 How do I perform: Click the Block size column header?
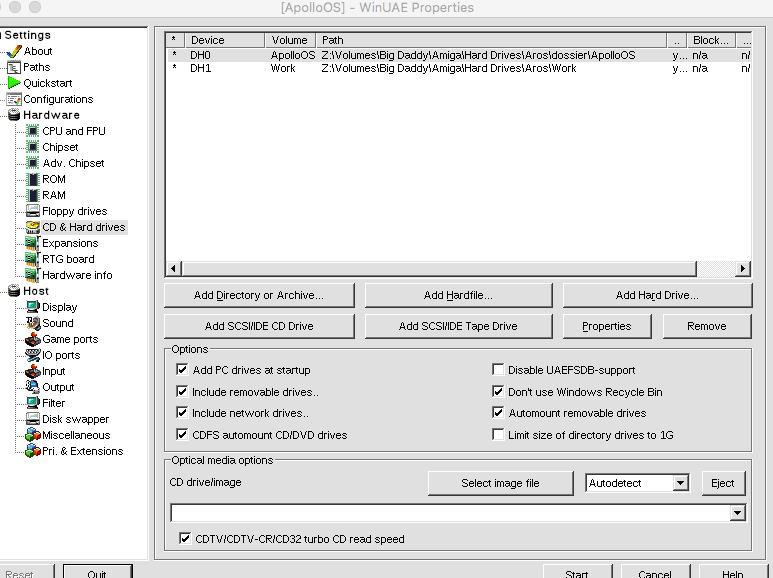[710, 40]
